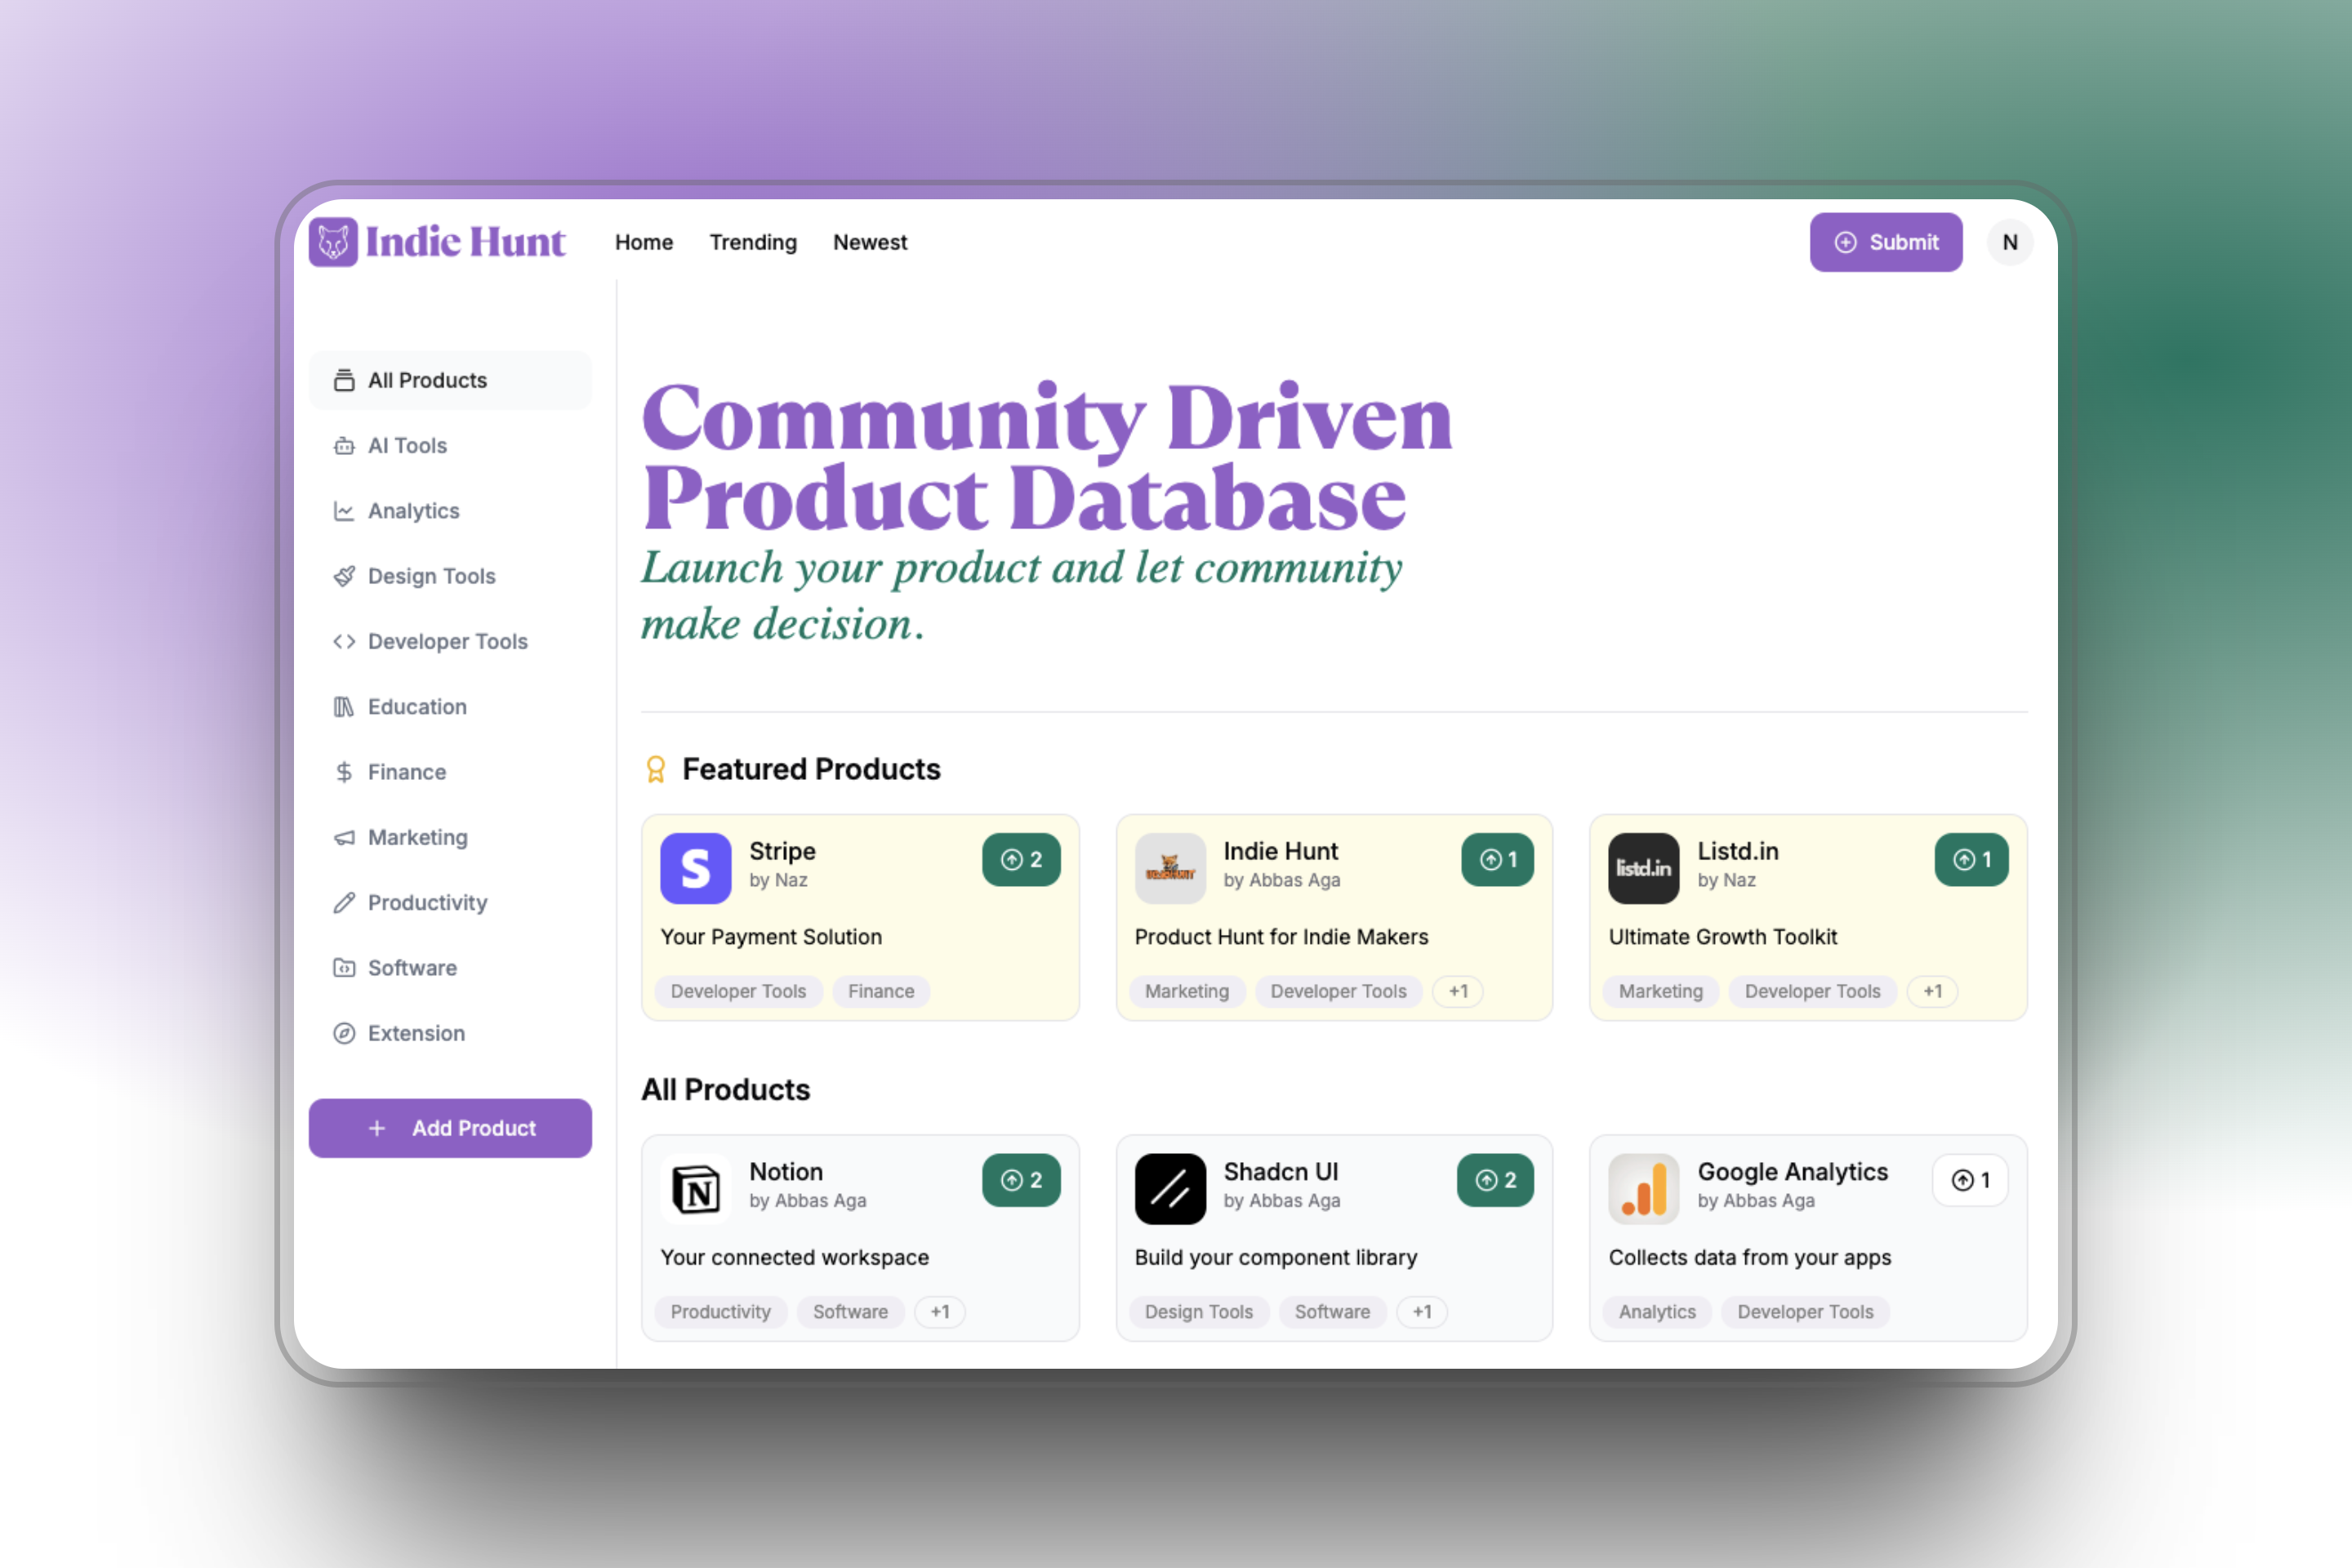Image resolution: width=2352 pixels, height=1568 pixels.
Task: Upvote the Stripe product
Action: pyautogui.click(x=1021, y=860)
